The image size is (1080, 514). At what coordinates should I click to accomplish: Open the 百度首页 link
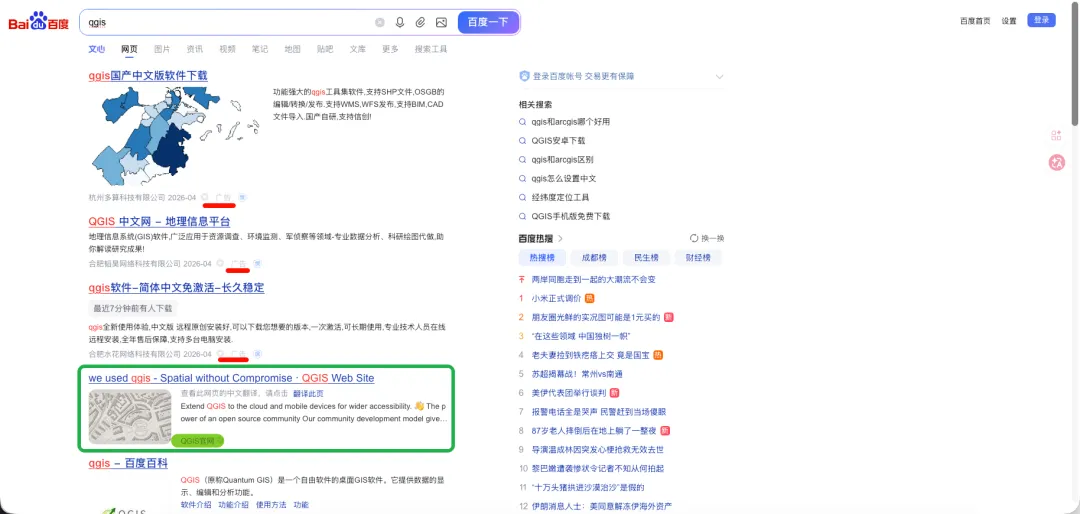(975, 21)
